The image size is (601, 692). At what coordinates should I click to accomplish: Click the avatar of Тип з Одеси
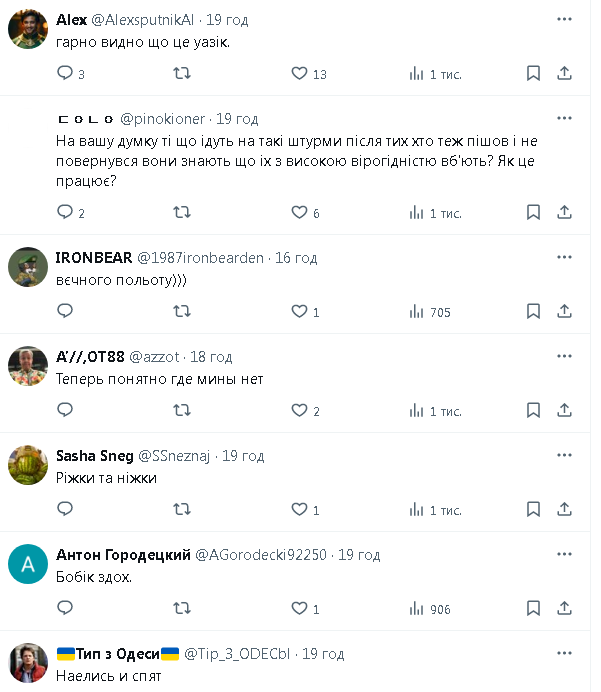pyautogui.click(x=28, y=663)
